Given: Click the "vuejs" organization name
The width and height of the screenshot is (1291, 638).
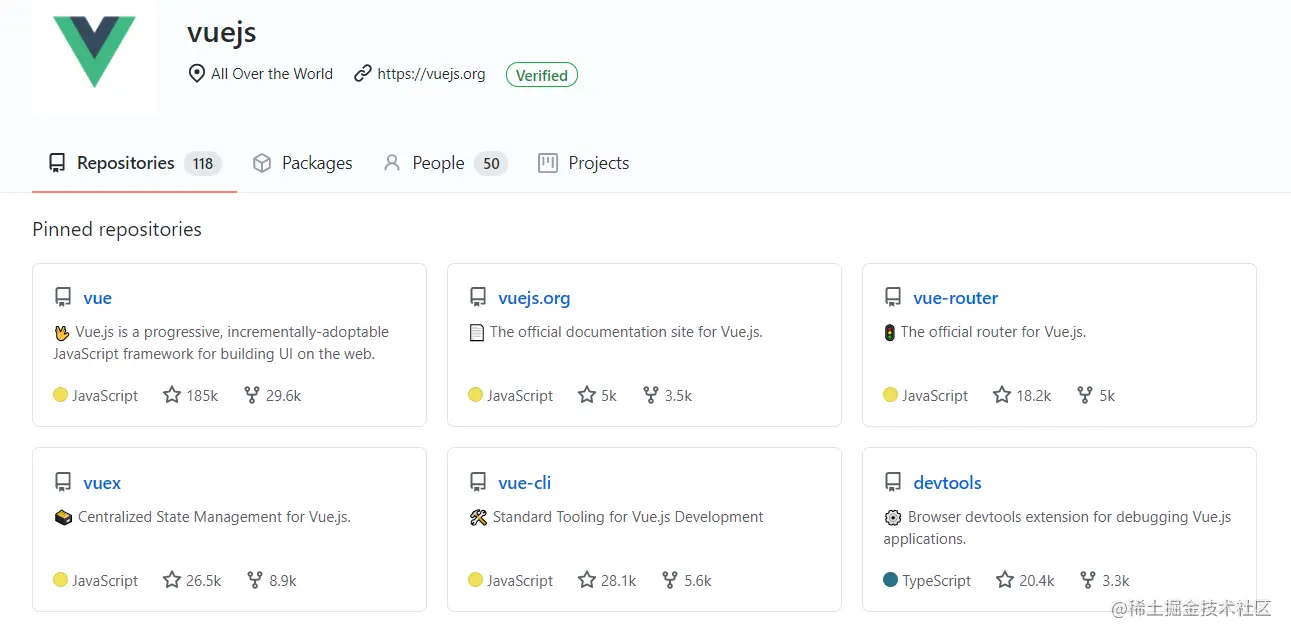Looking at the screenshot, I should (x=222, y=32).
